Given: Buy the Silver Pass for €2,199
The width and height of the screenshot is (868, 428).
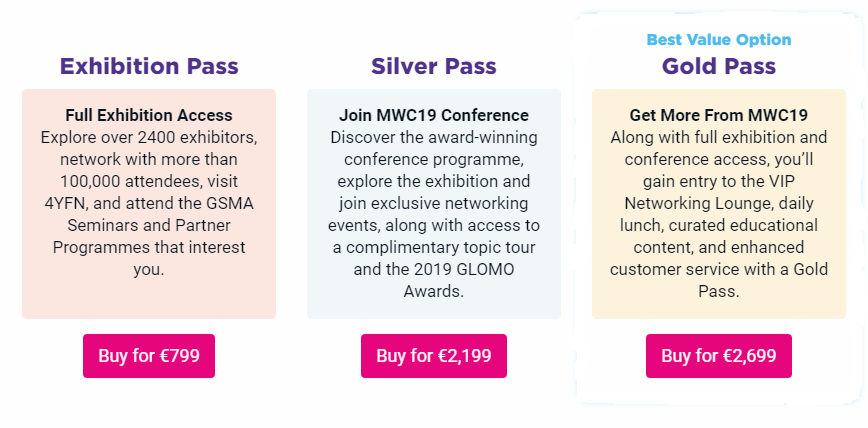Looking at the screenshot, I should (433, 355).
